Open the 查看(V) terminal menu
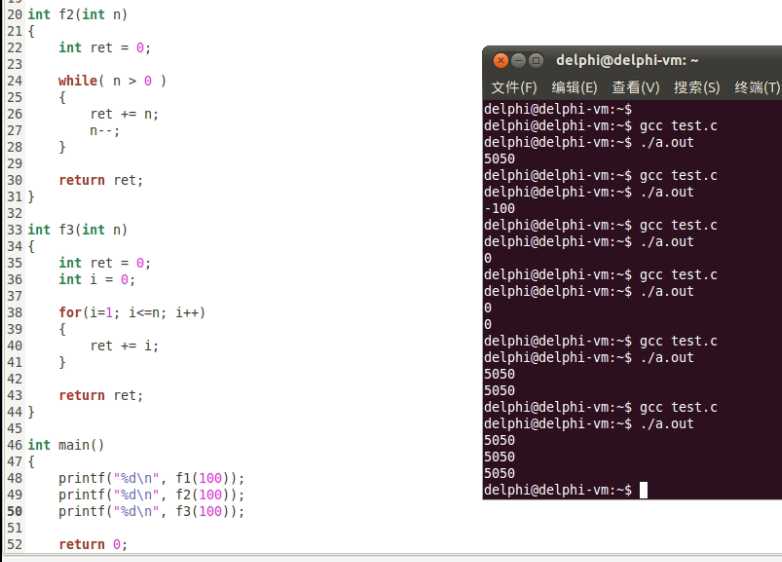 tap(635, 87)
